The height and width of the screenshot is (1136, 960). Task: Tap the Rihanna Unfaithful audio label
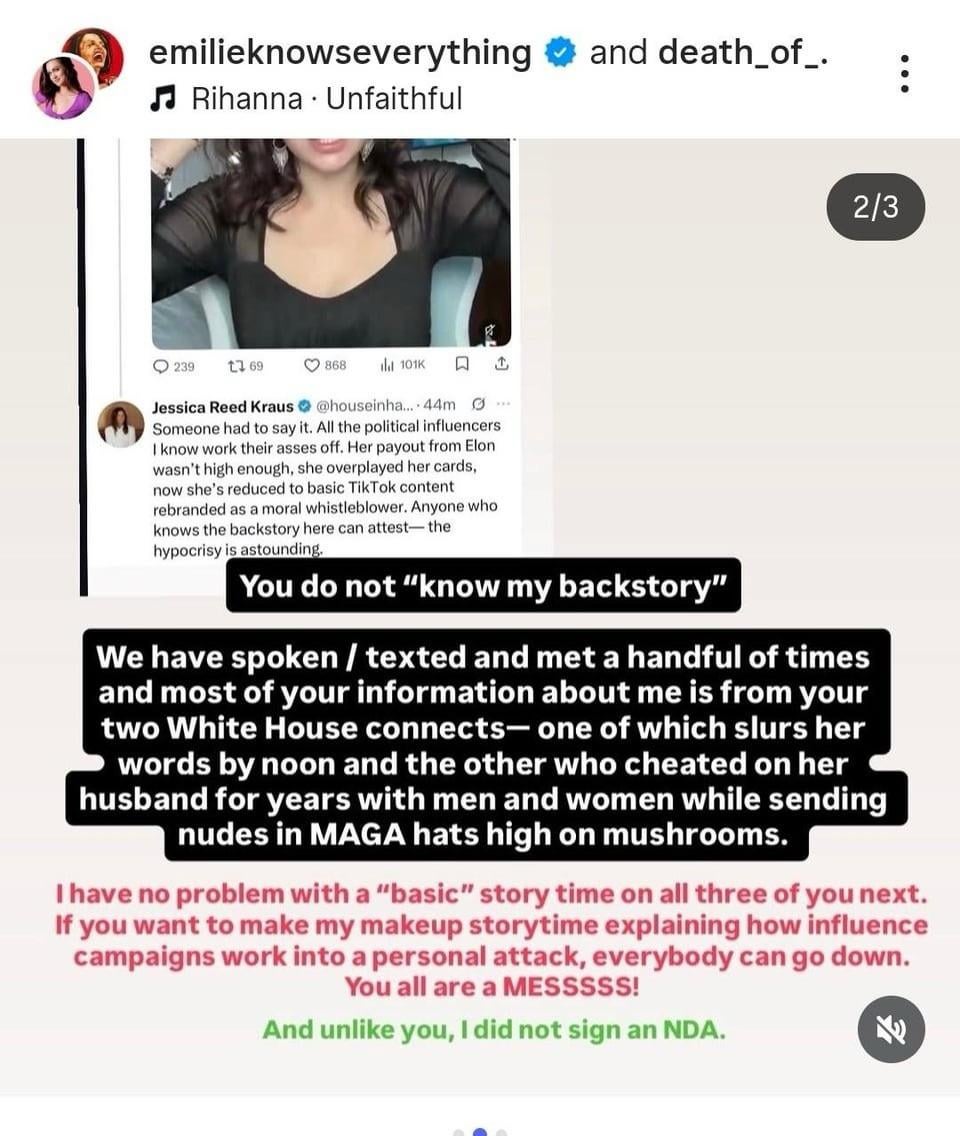(x=326, y=99)
